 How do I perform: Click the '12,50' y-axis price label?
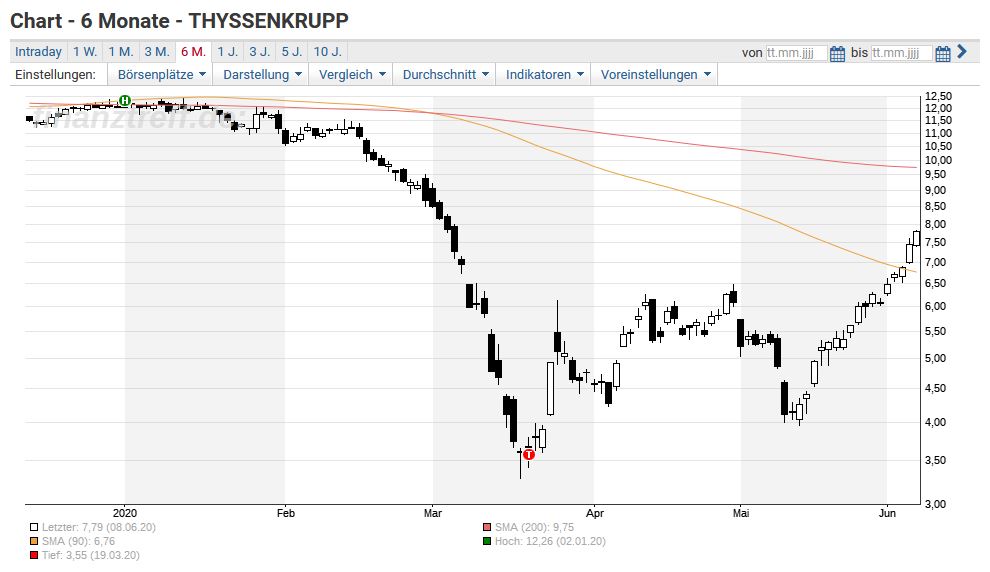[938, 97]
